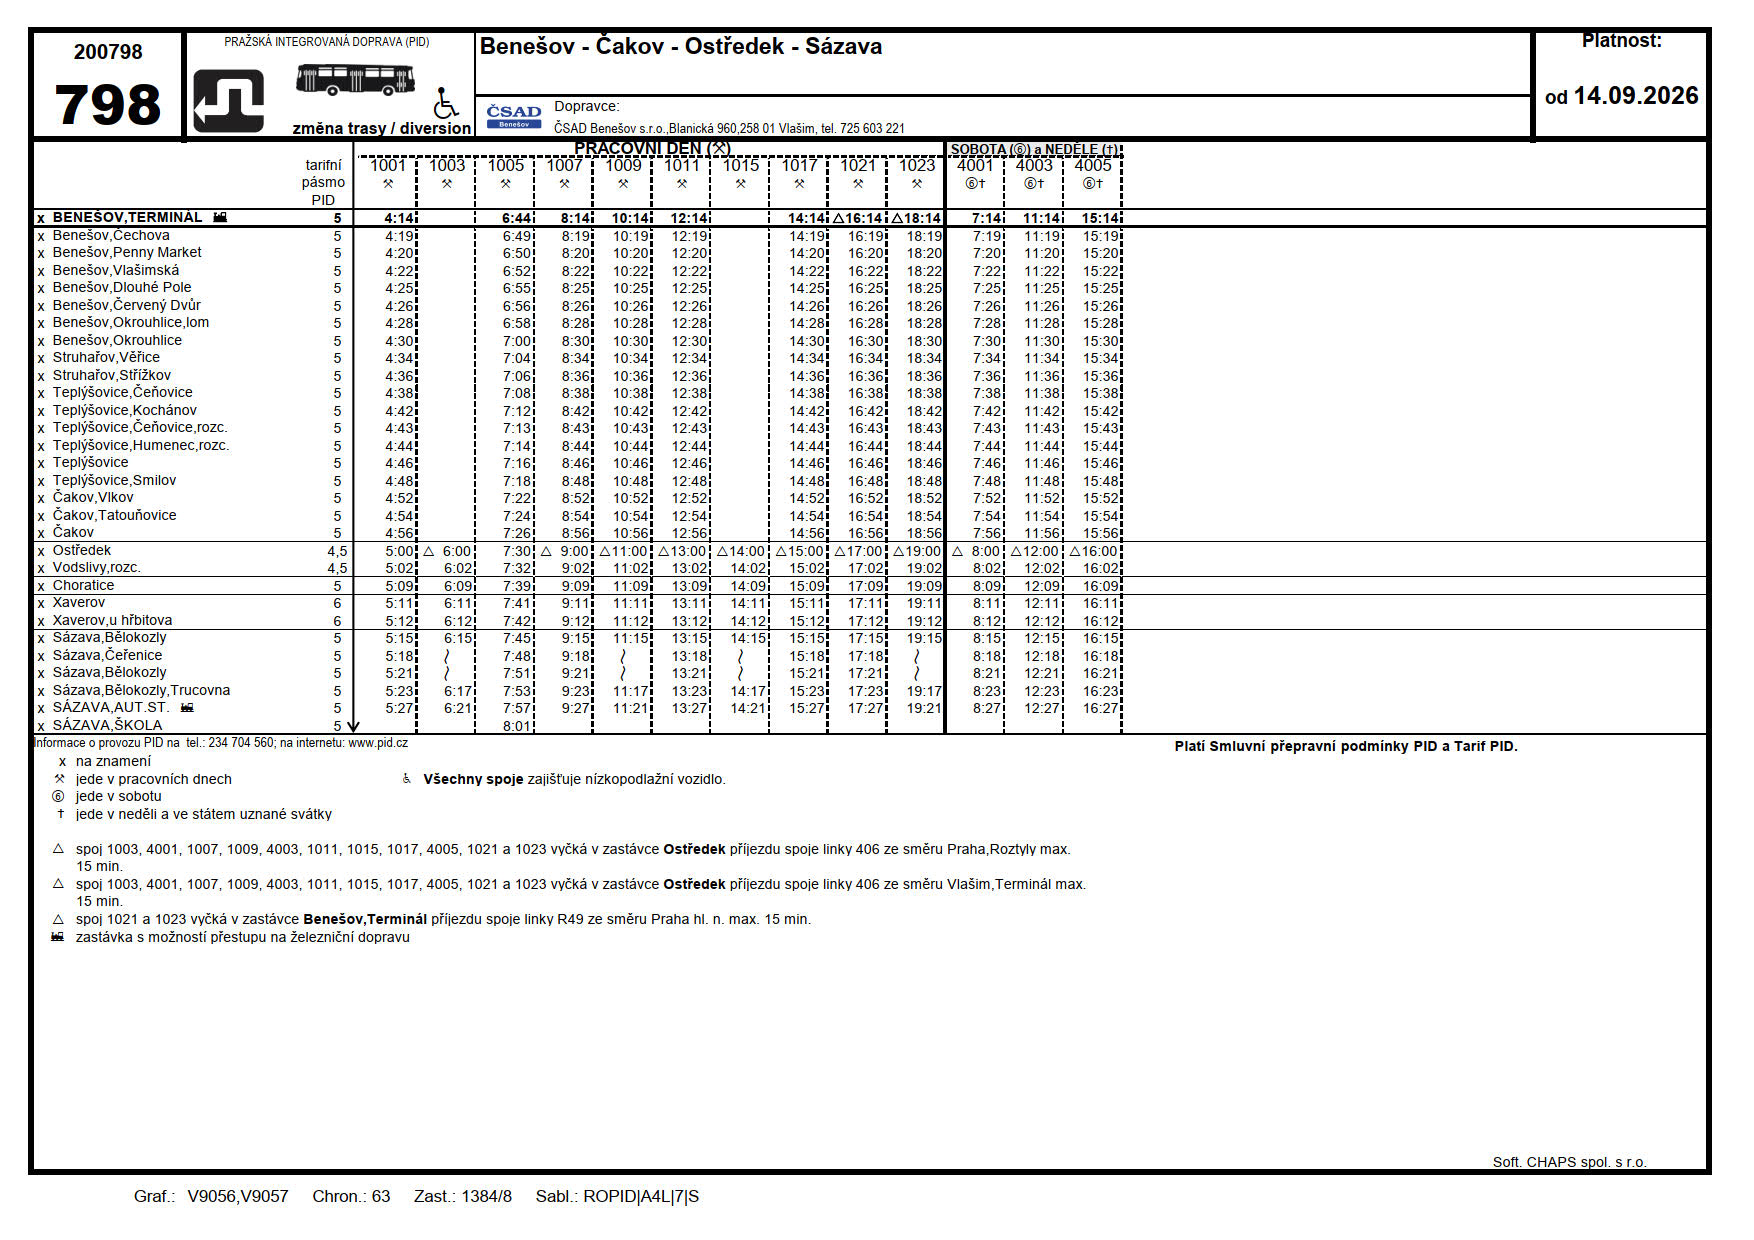Click the validity date 14.09.2026

1636,96
